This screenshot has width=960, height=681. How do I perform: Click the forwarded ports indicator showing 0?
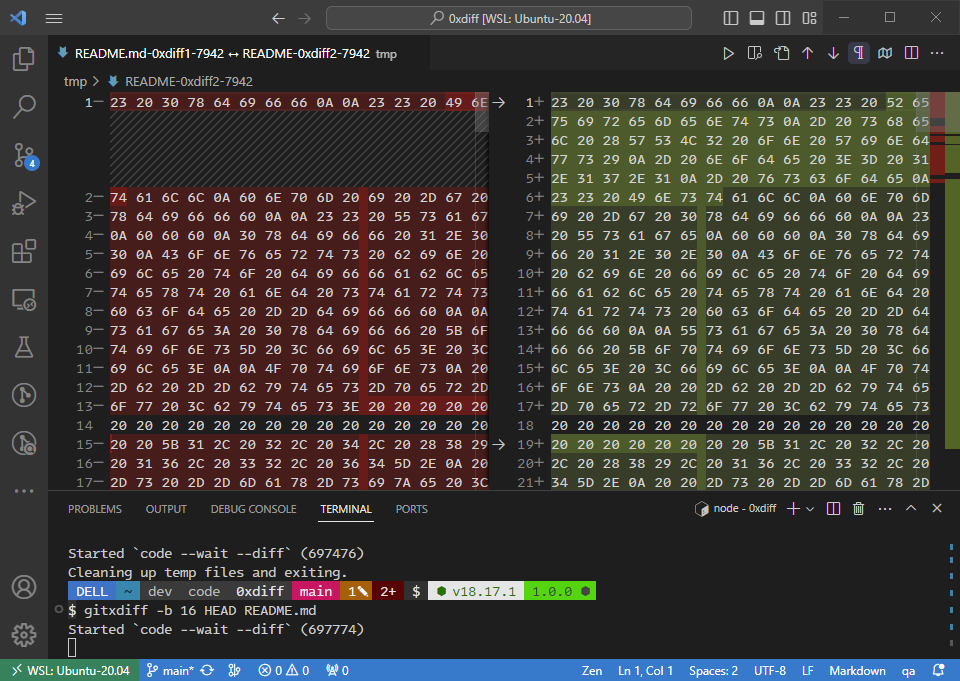coord(337,671)
